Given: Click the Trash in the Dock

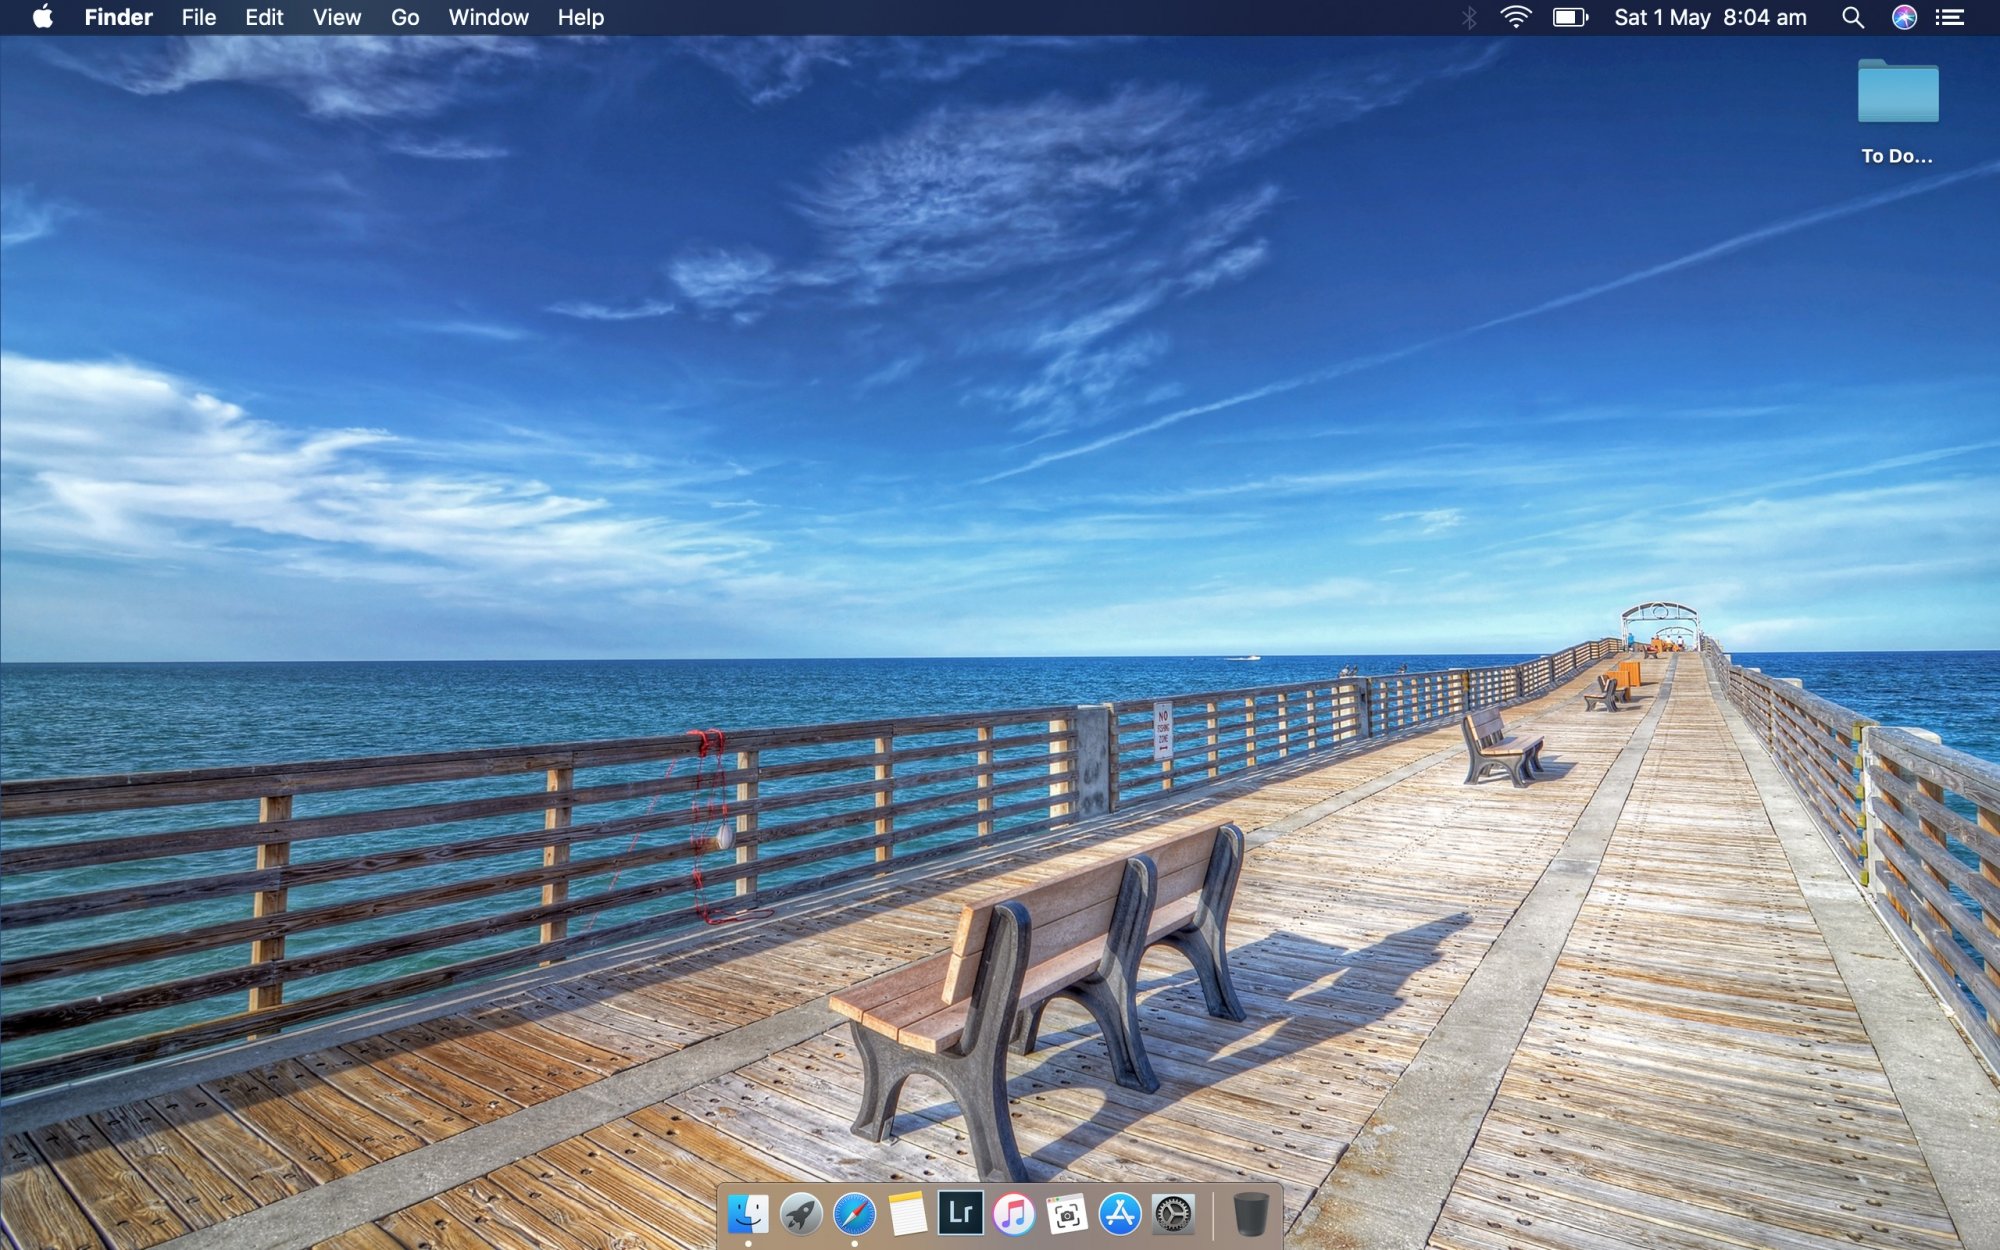Looking at the screenshot, I should [1250, 1214].
